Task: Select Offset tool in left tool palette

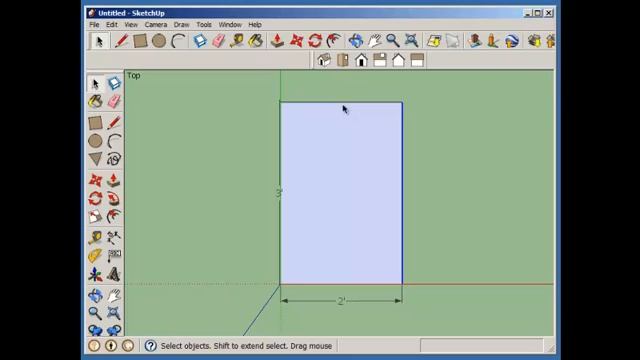Action: tap(114, 216)
